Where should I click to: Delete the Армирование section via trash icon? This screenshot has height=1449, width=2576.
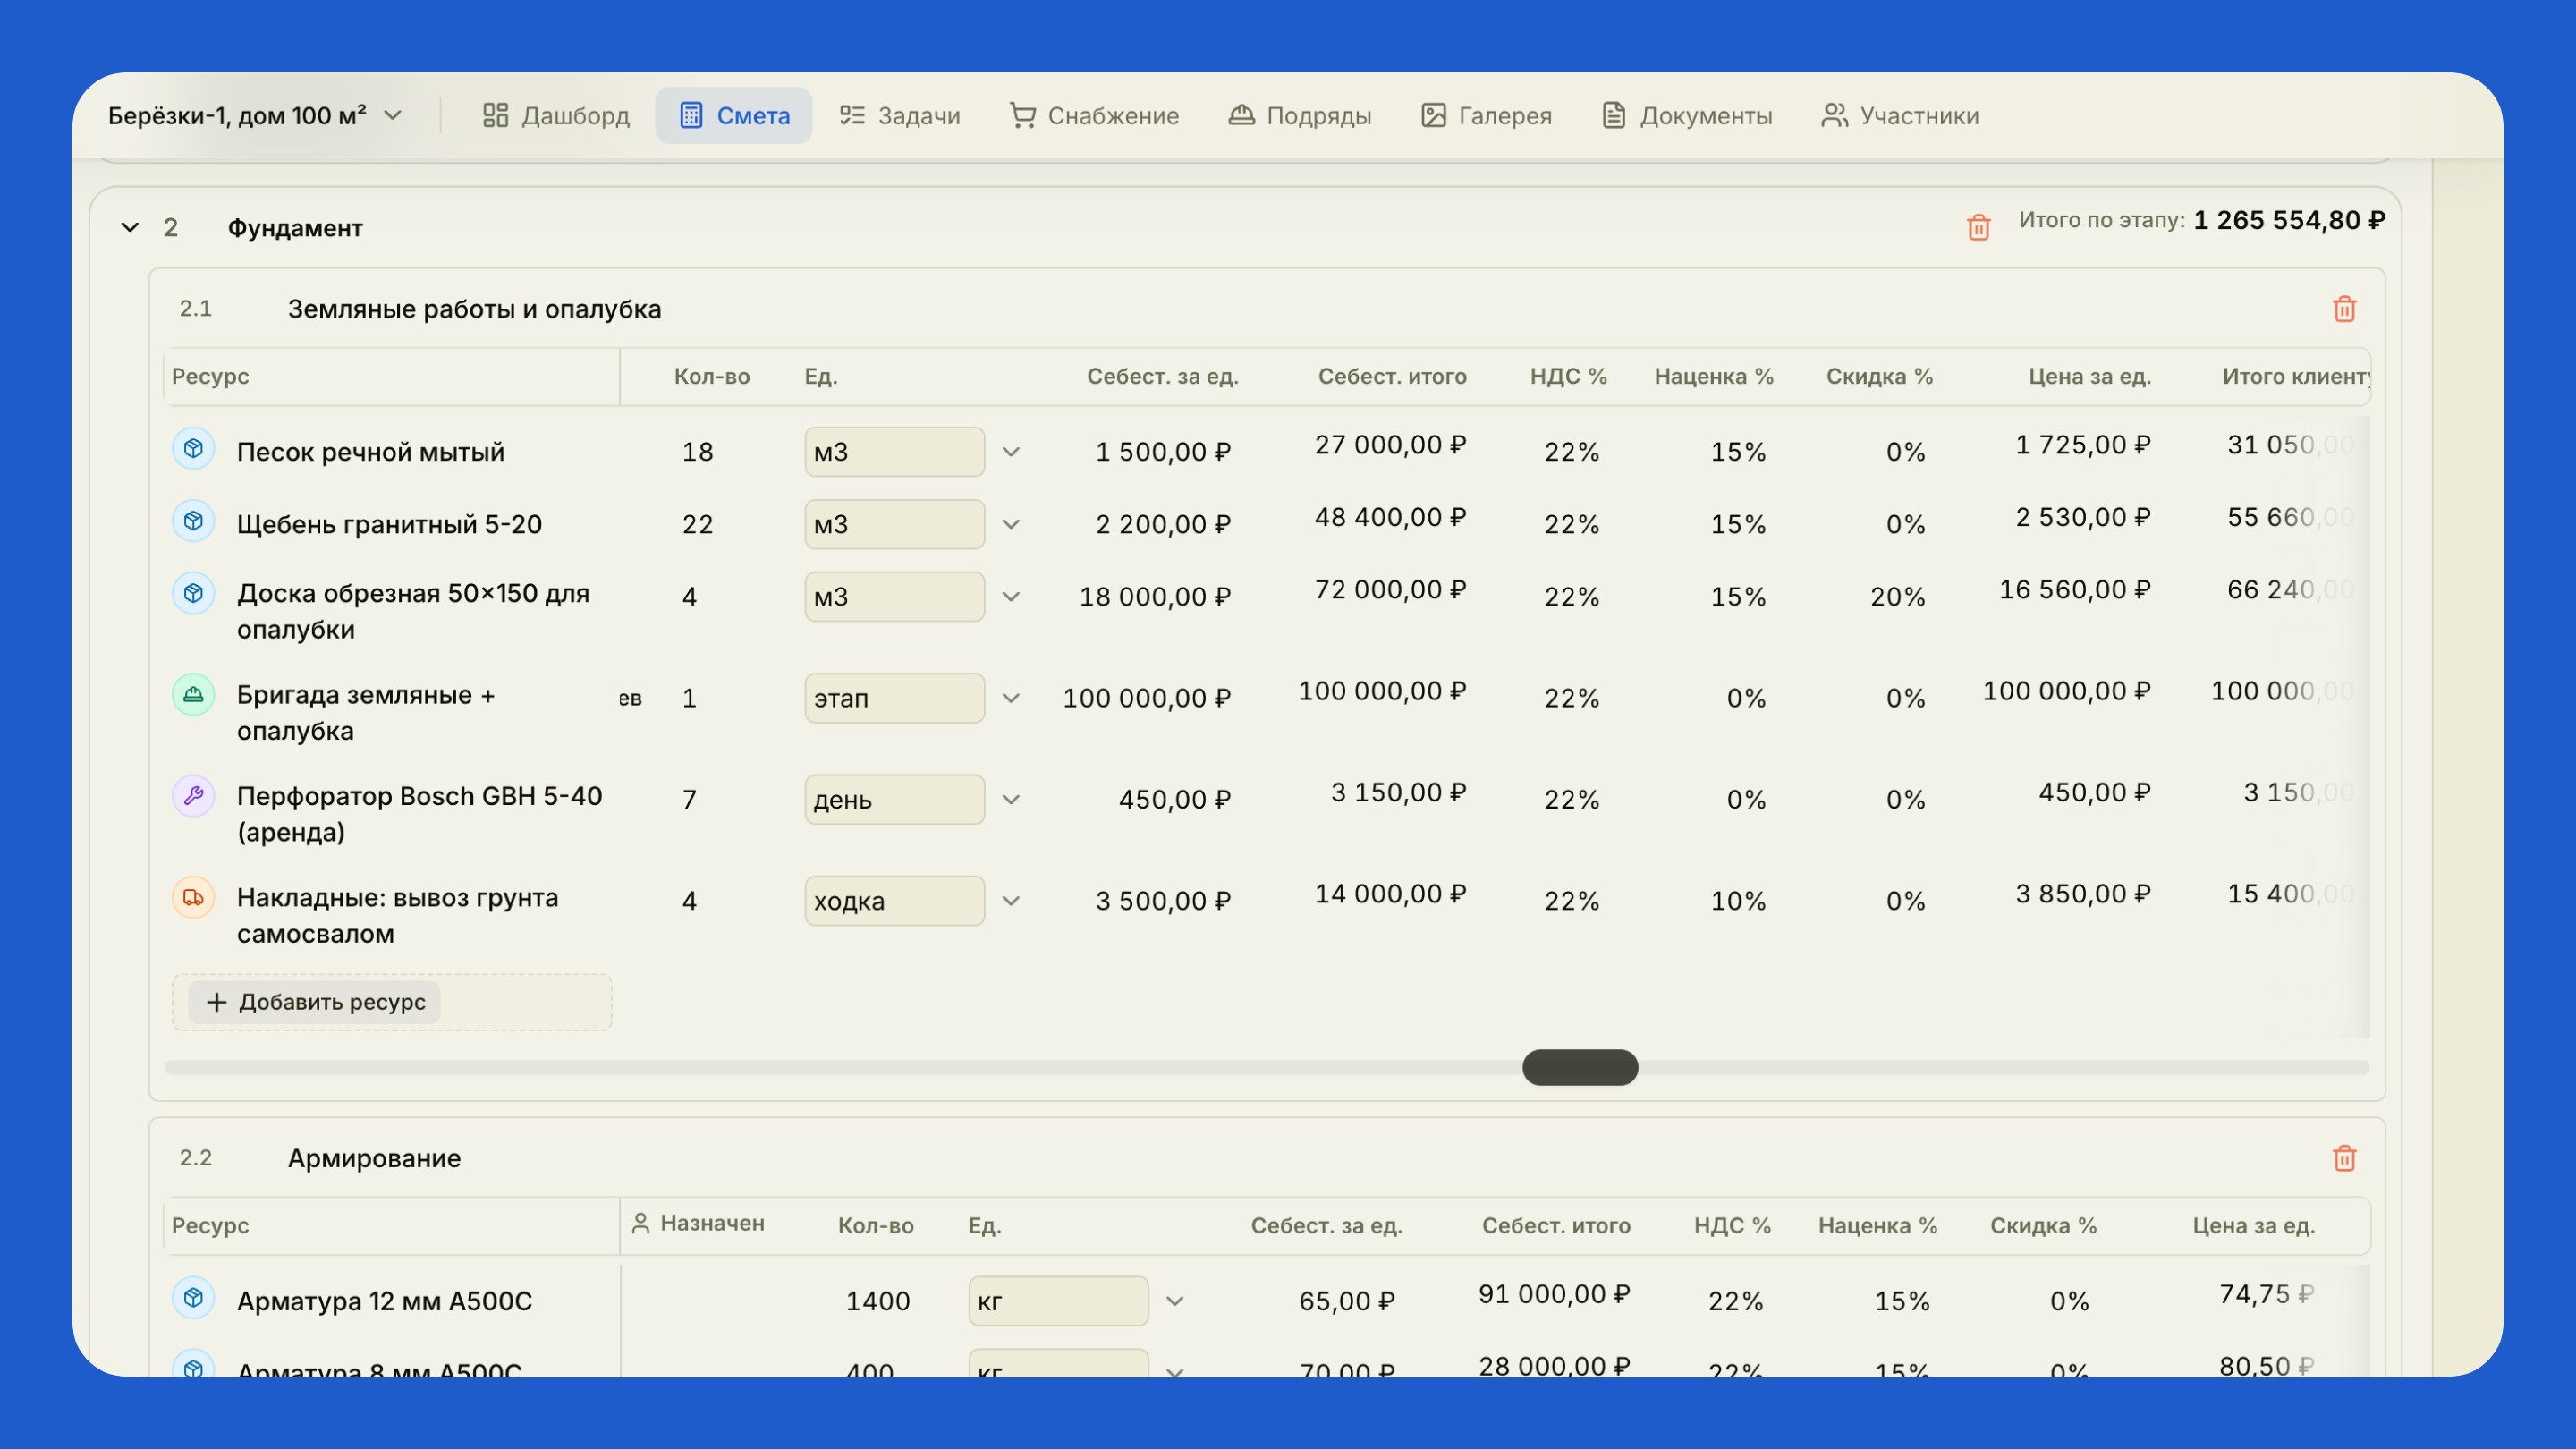(2344, 1158)
